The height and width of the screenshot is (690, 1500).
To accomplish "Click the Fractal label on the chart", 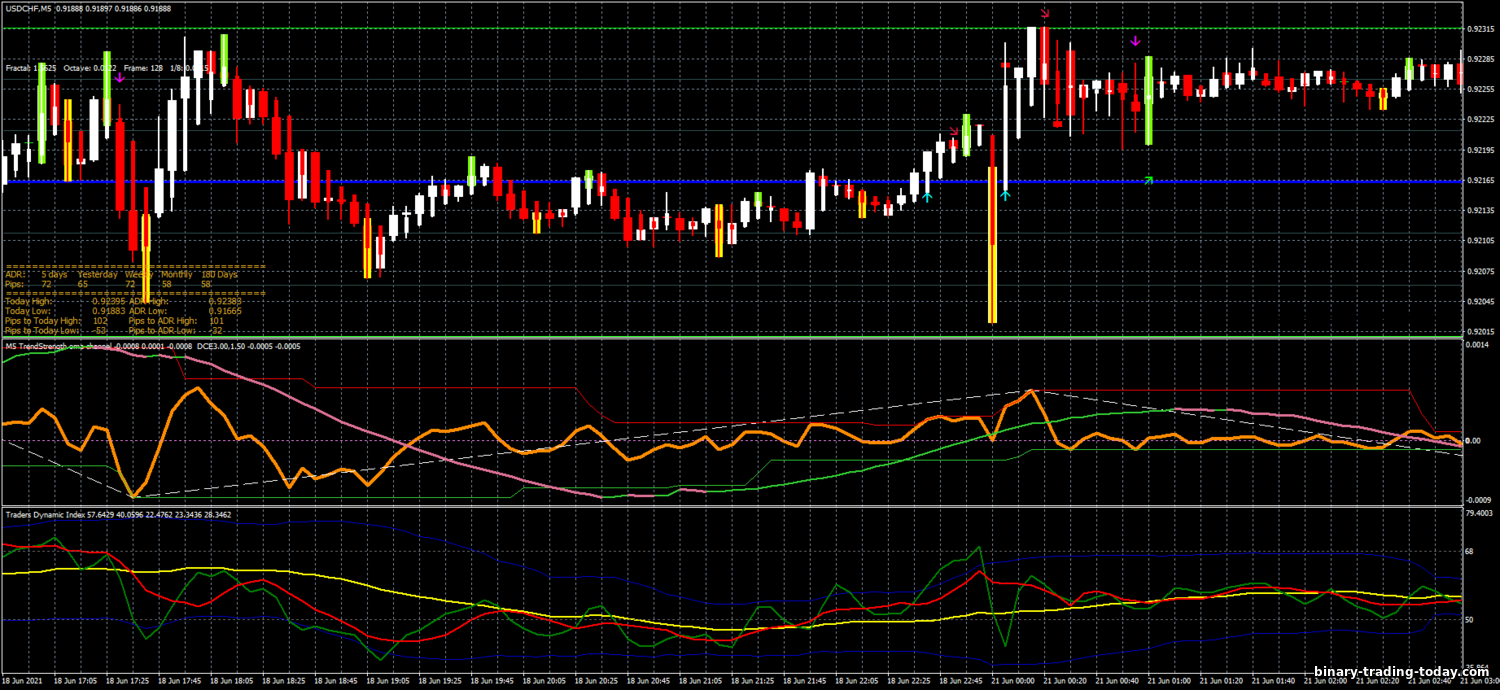I will point(31,68).
